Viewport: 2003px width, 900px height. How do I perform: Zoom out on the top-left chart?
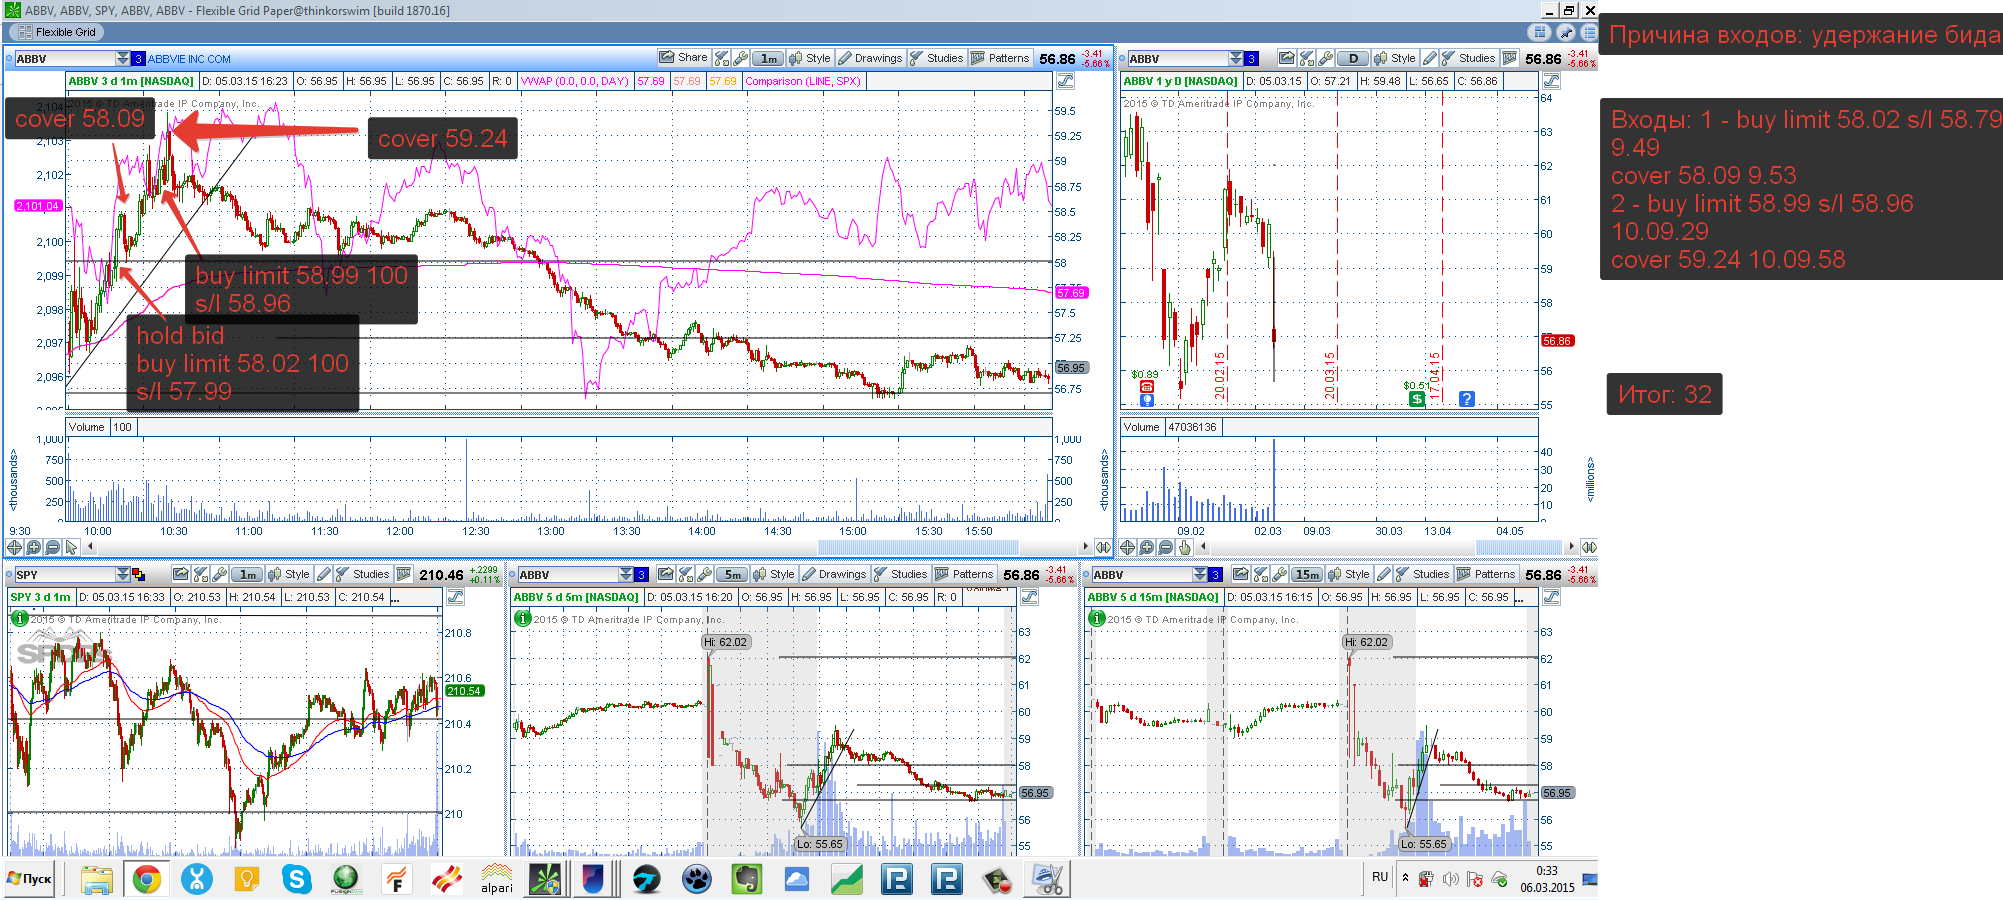52,547
